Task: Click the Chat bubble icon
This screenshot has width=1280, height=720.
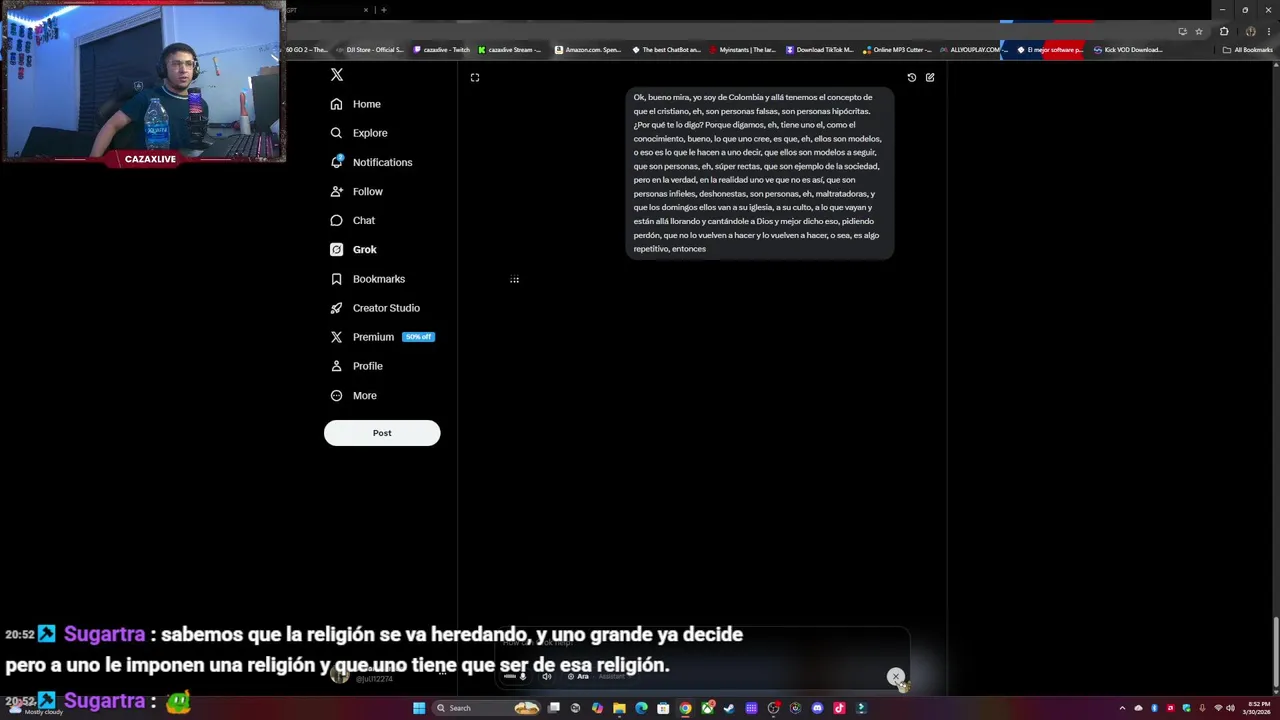Action: 336,220
